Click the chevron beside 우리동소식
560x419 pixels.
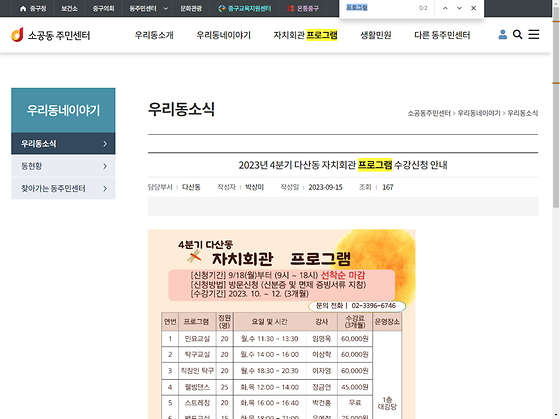tap(105, 144)
